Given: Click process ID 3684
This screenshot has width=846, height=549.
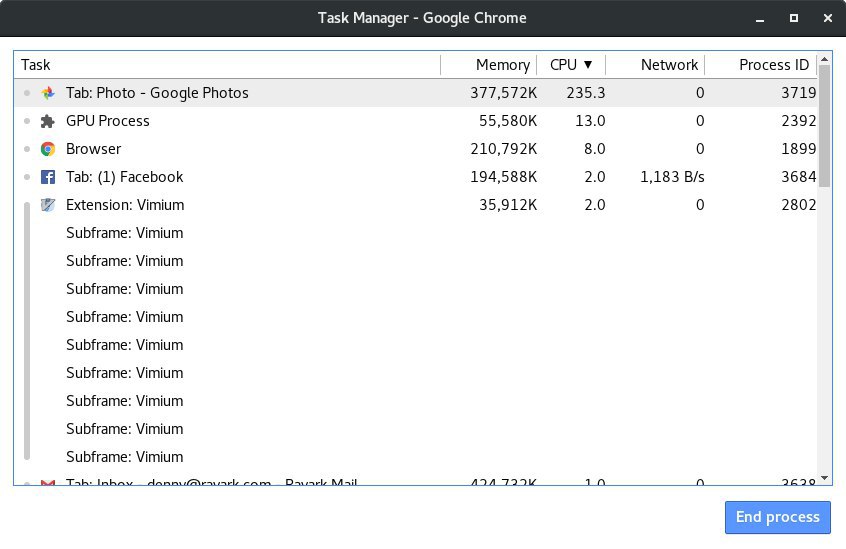Looking at the screenshot, I should (799, 177).
